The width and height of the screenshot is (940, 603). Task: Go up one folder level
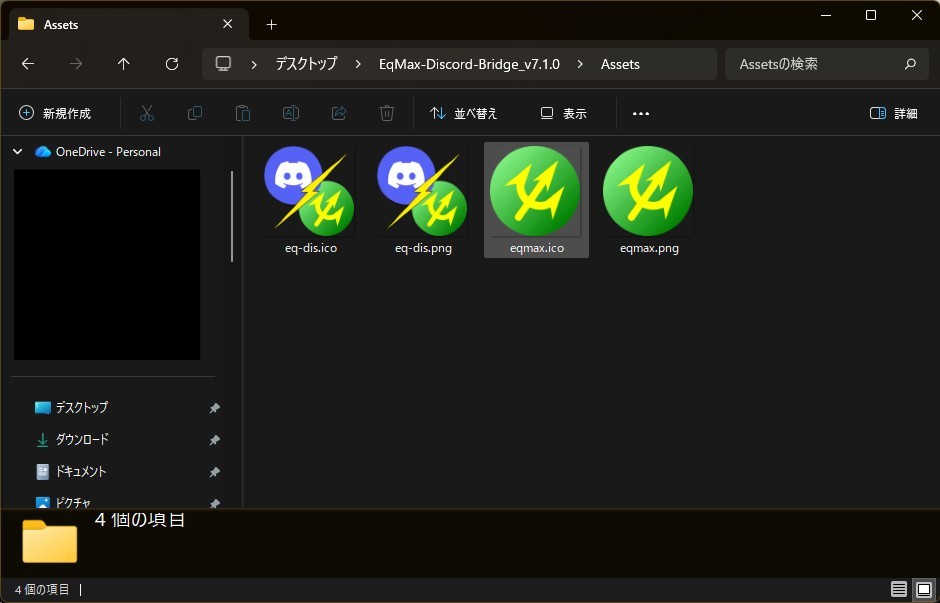(123, 64)
